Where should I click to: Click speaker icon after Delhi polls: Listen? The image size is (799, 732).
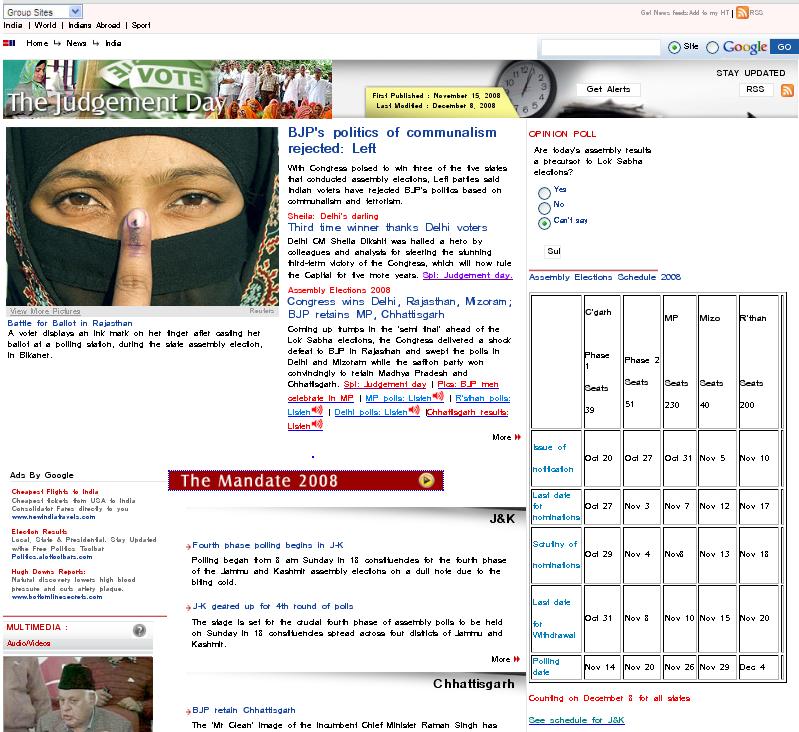point(414,411)
